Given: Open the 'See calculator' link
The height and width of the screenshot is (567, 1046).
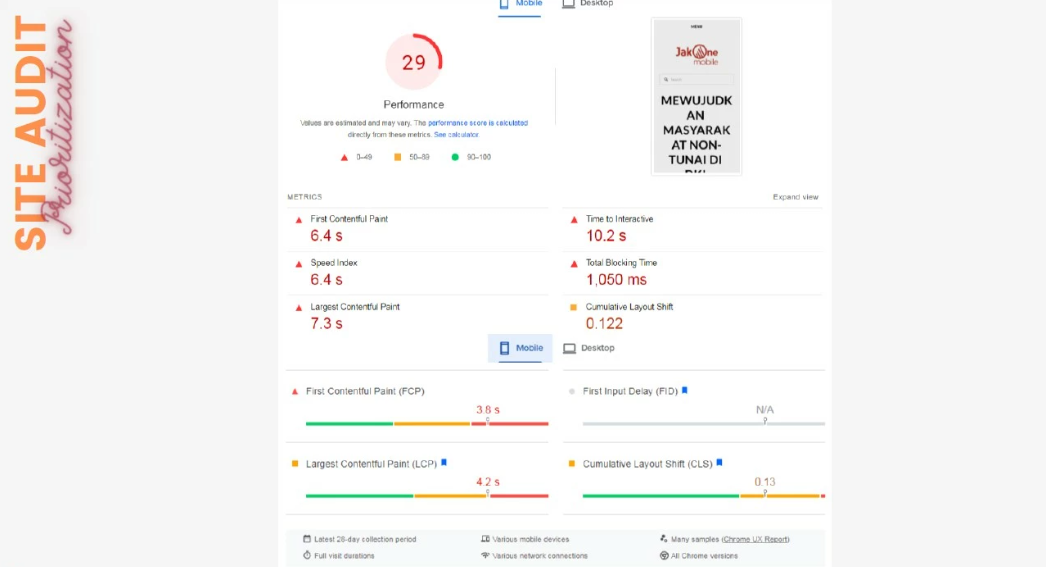Looking at the screenshot, I should [x=456, y=135].
